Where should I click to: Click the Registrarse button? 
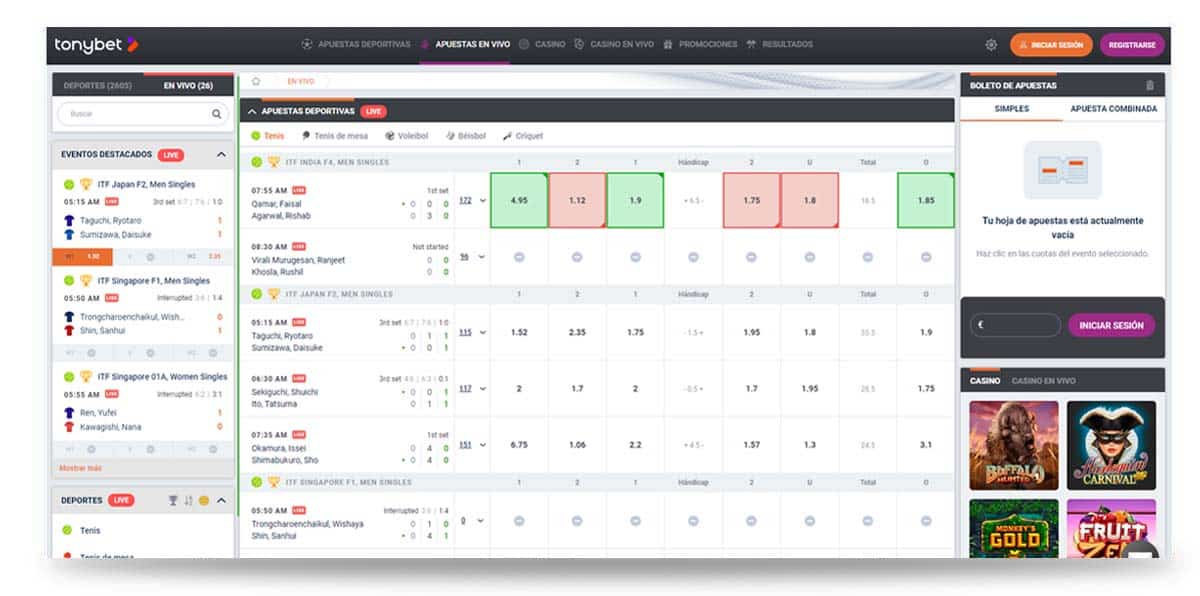[x=1132, y=45]
